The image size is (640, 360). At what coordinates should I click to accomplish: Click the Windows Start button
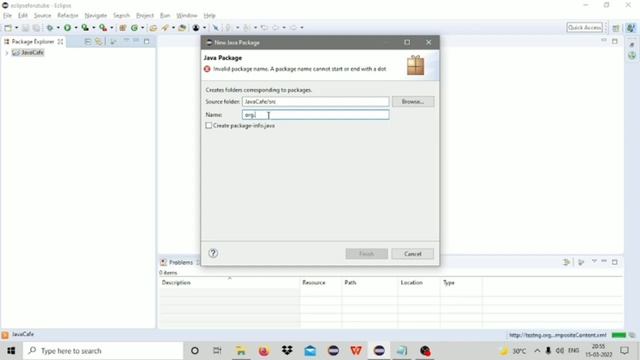[x=11, y=351]
